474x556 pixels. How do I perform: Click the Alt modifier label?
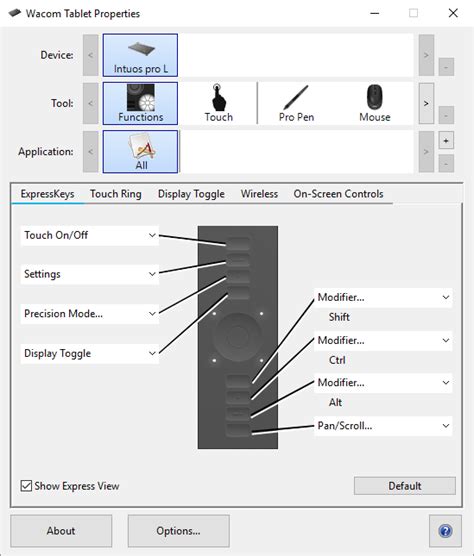335,402
